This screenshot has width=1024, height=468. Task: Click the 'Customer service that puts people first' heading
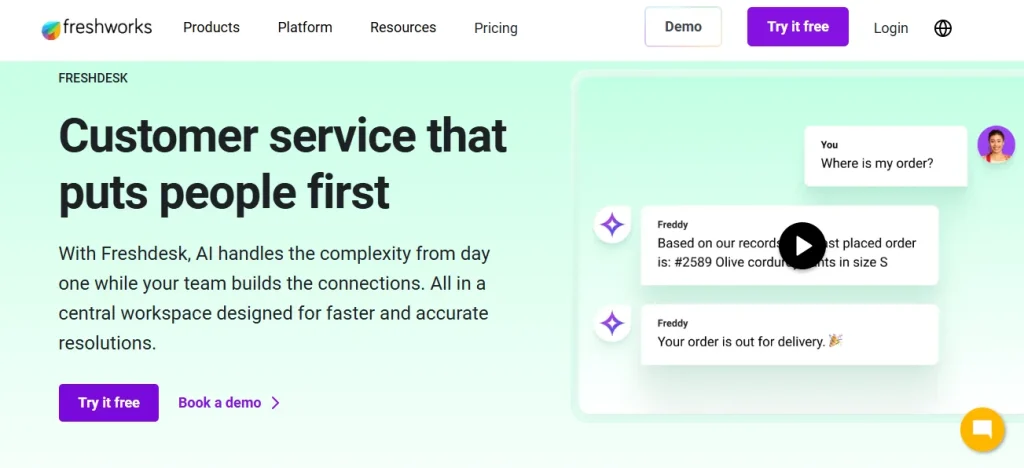pos(283,163)
